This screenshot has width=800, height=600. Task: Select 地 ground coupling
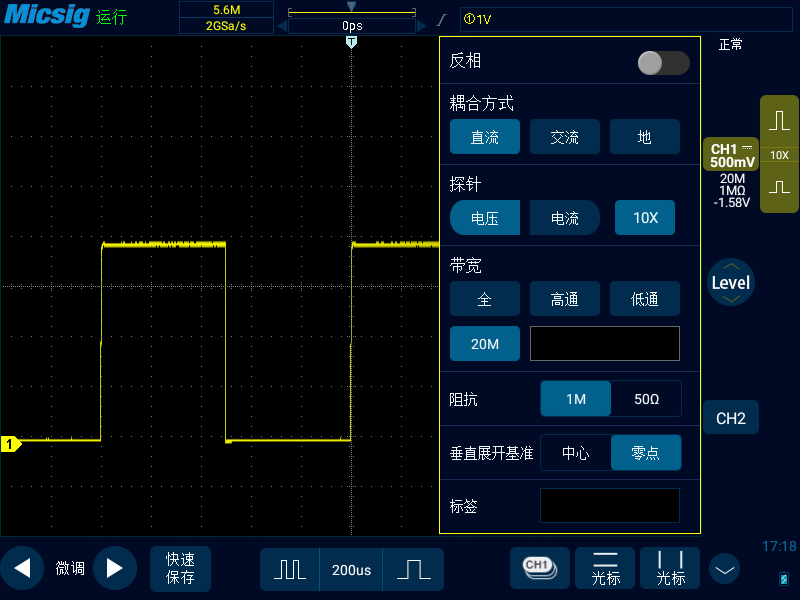coord(645,137)
